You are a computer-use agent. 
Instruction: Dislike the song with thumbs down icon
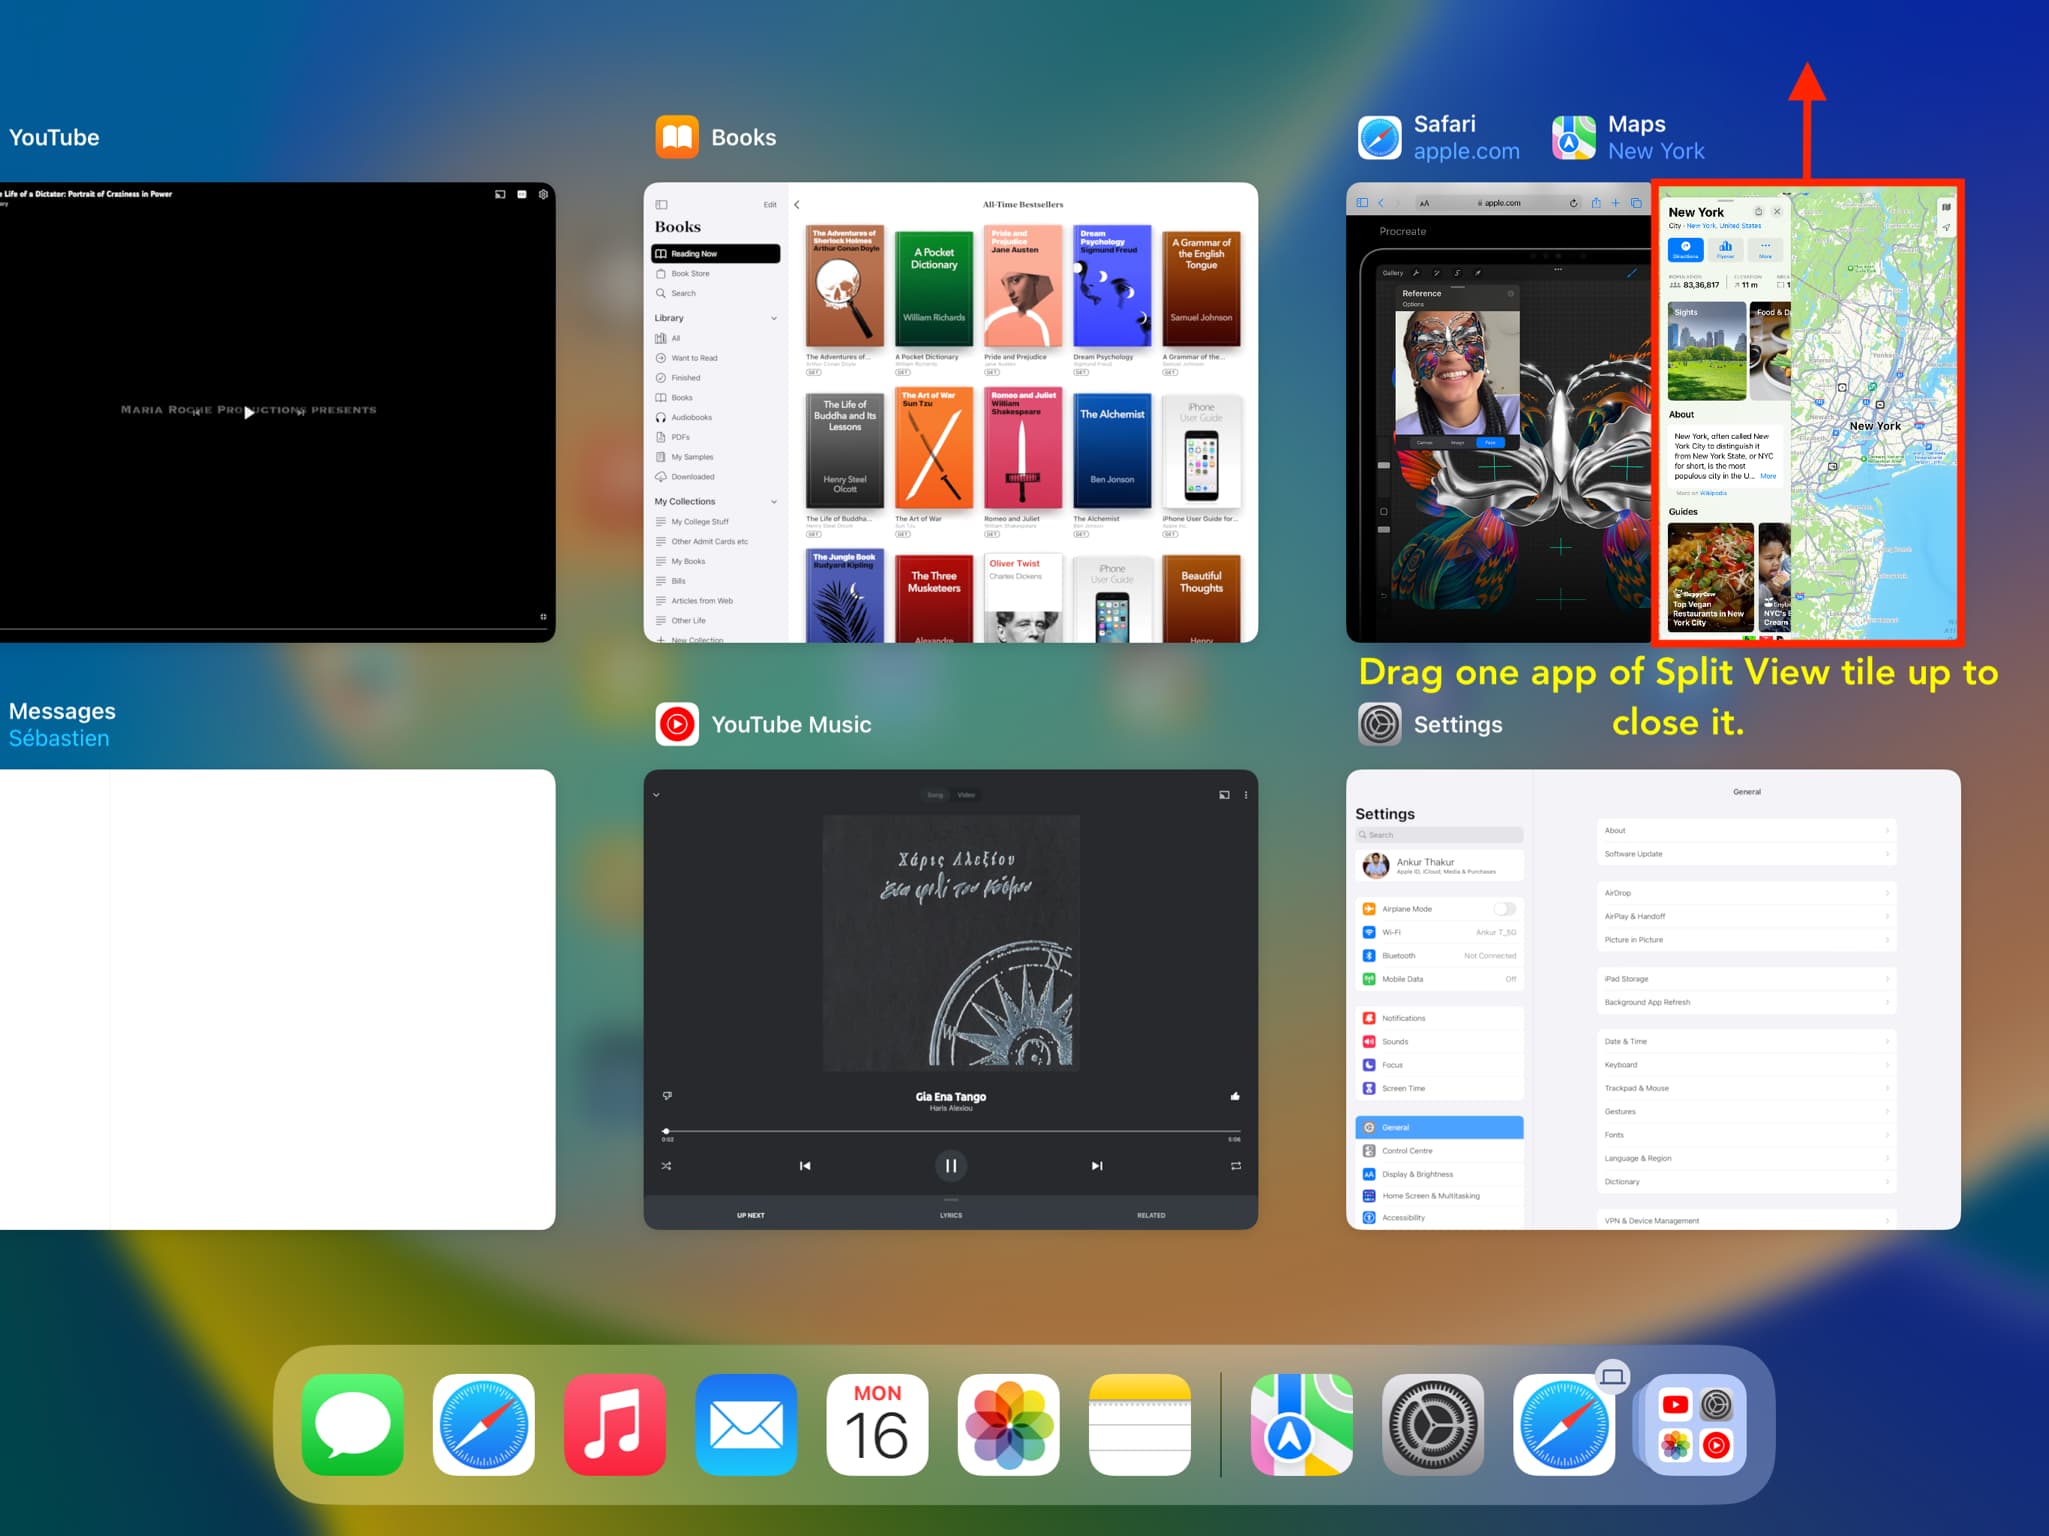[x=667, y=1096]
